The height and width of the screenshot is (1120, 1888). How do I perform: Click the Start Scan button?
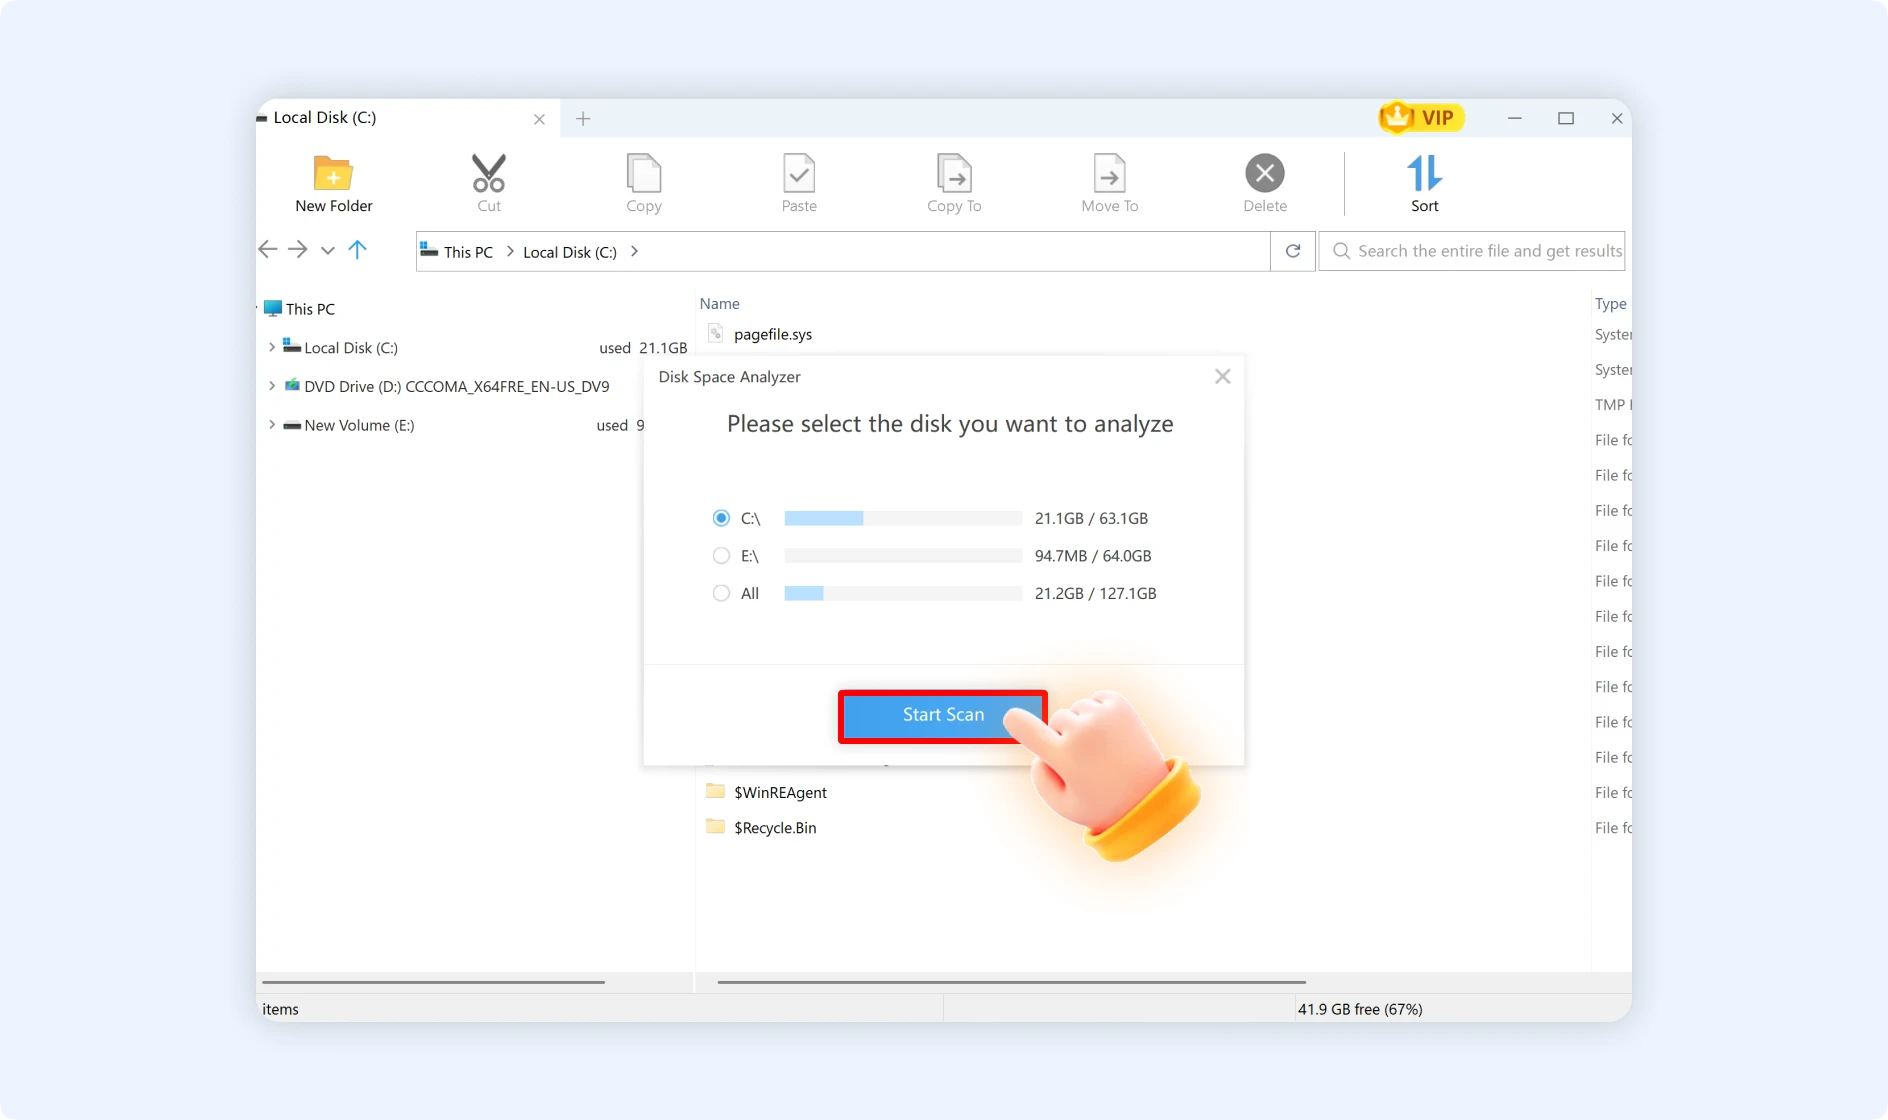coord(941,715)
